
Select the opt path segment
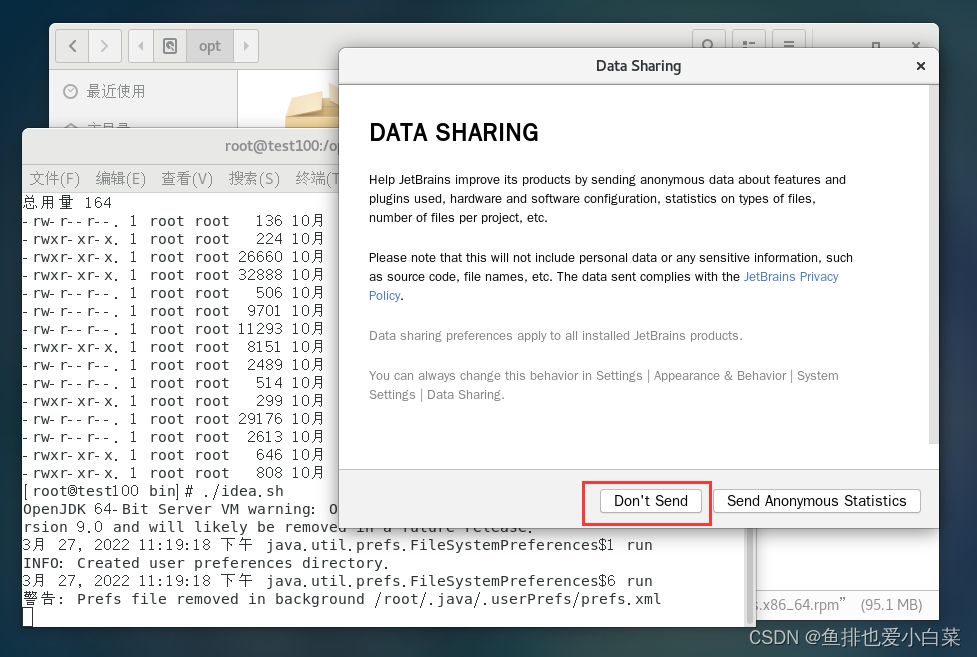[210, 46]
